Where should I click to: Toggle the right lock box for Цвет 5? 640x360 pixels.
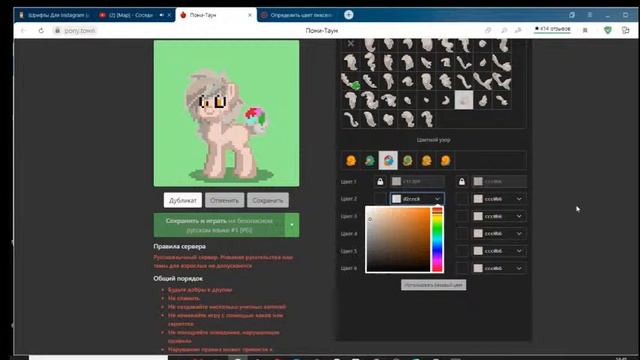tap(462, 251)
